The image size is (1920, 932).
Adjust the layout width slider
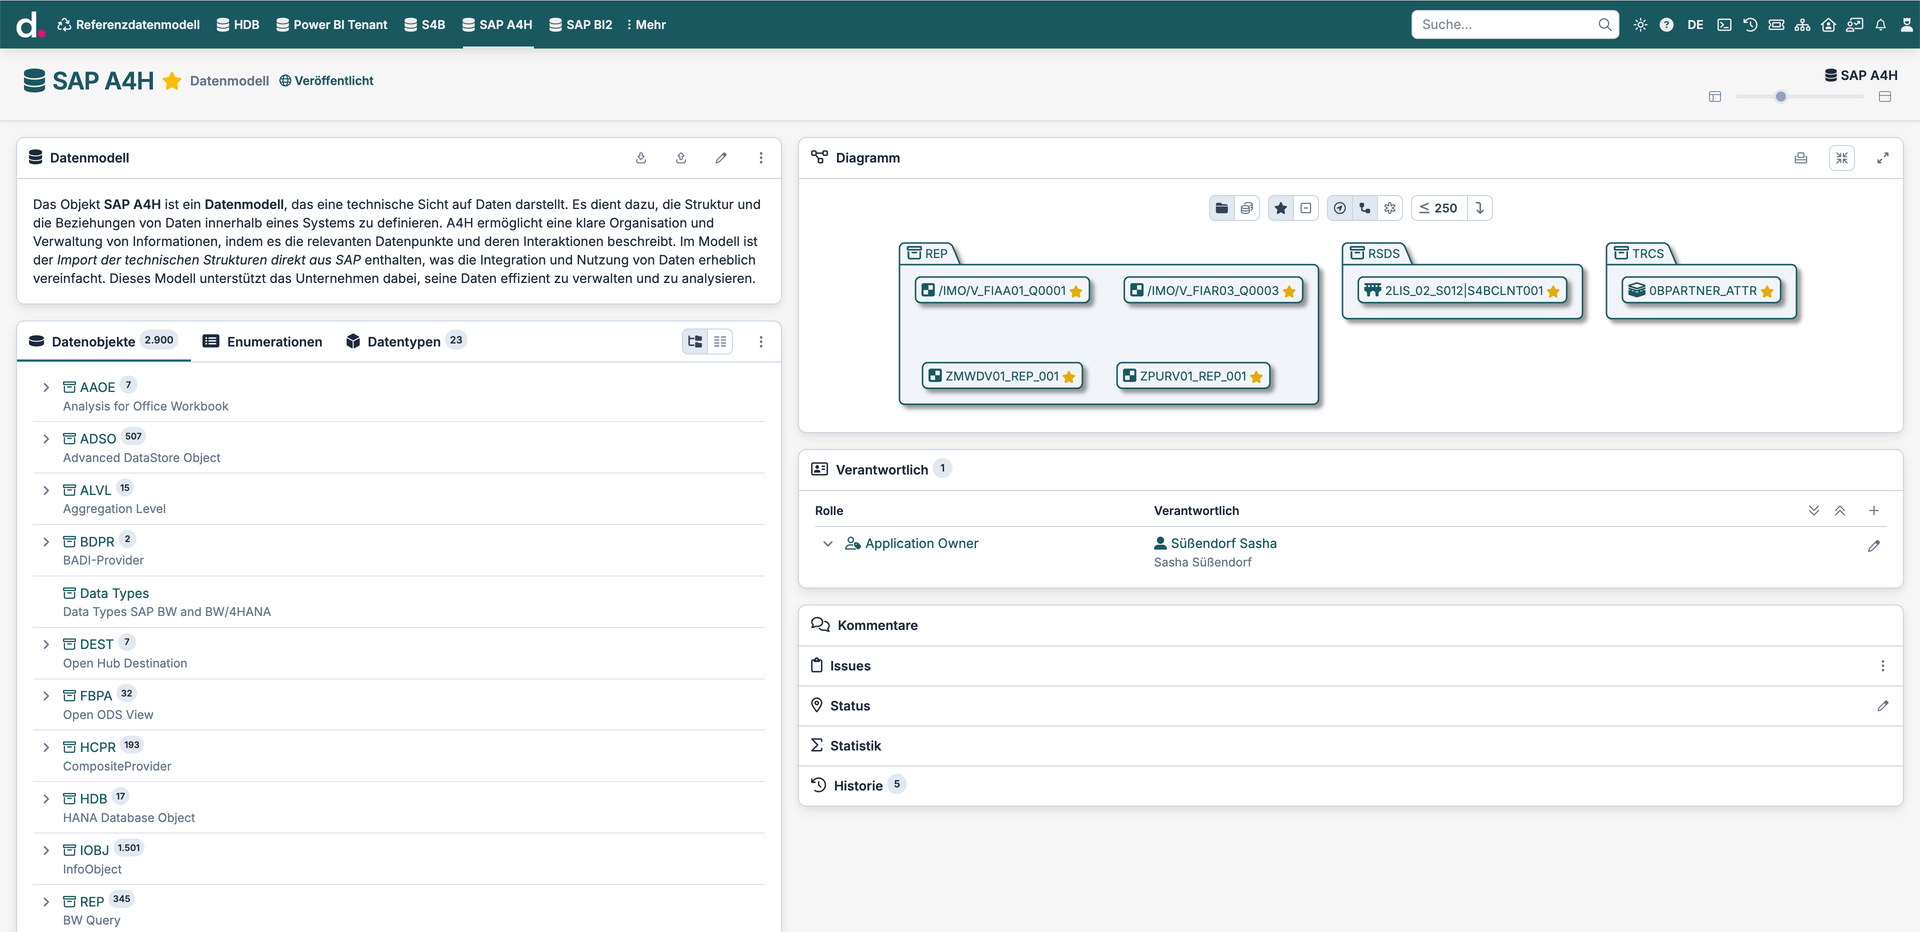(x=1780, y=97)
